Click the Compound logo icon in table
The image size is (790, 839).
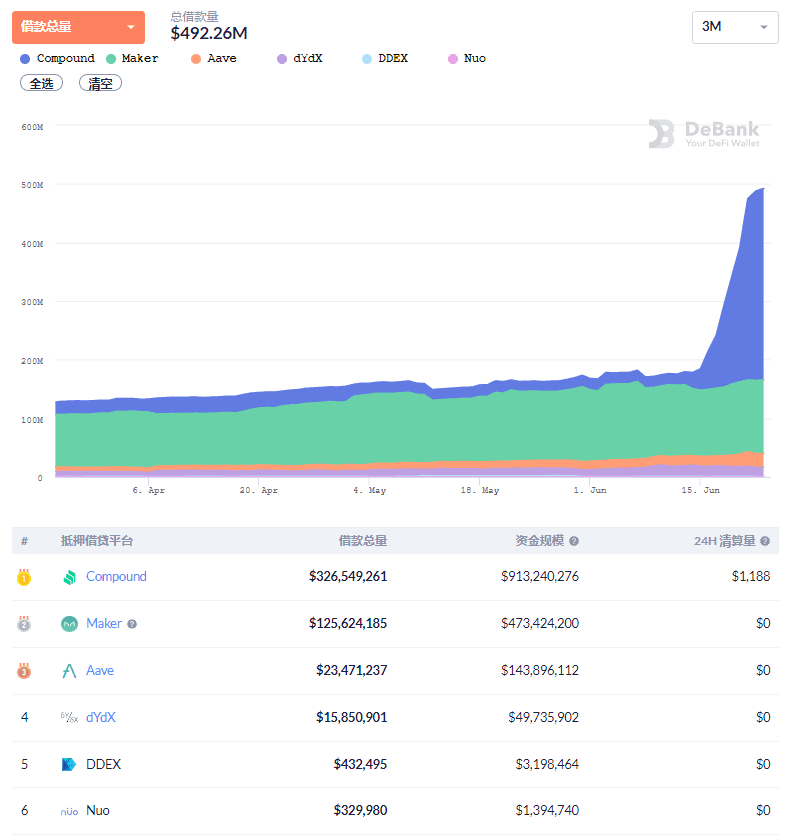[70, 577]
